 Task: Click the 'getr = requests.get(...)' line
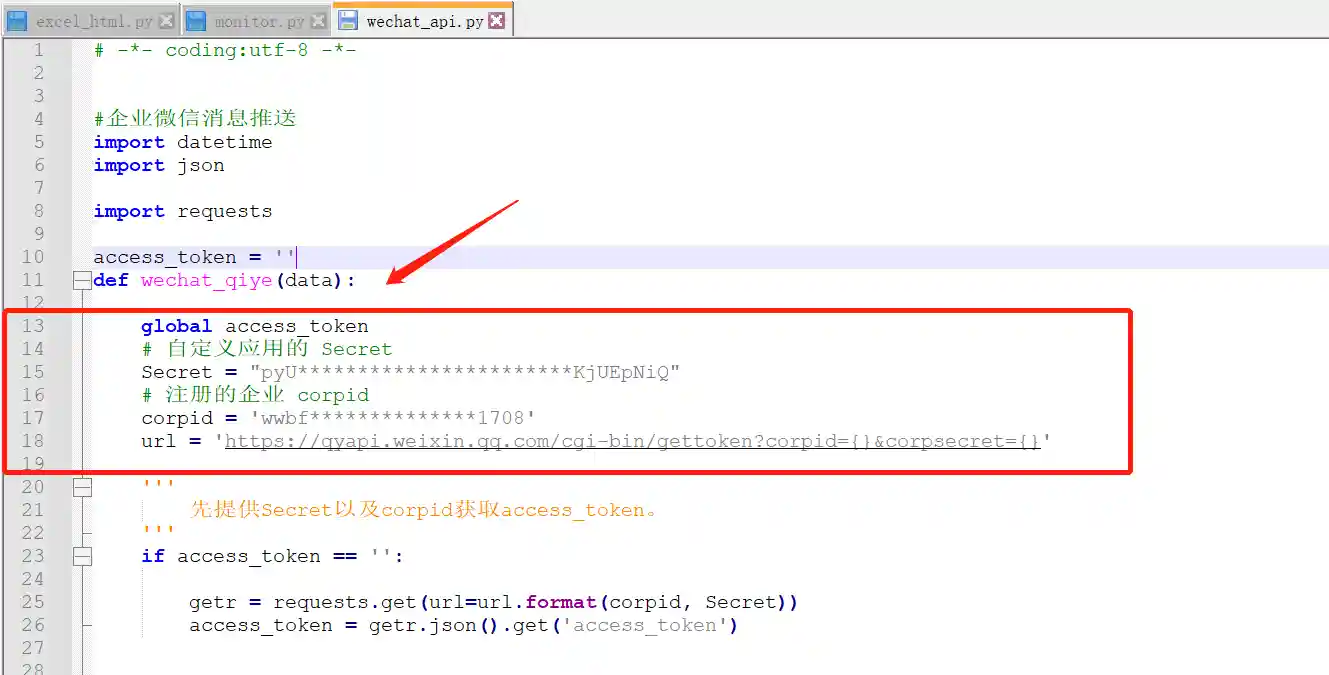pyautogui.click(x=494, y=602)
